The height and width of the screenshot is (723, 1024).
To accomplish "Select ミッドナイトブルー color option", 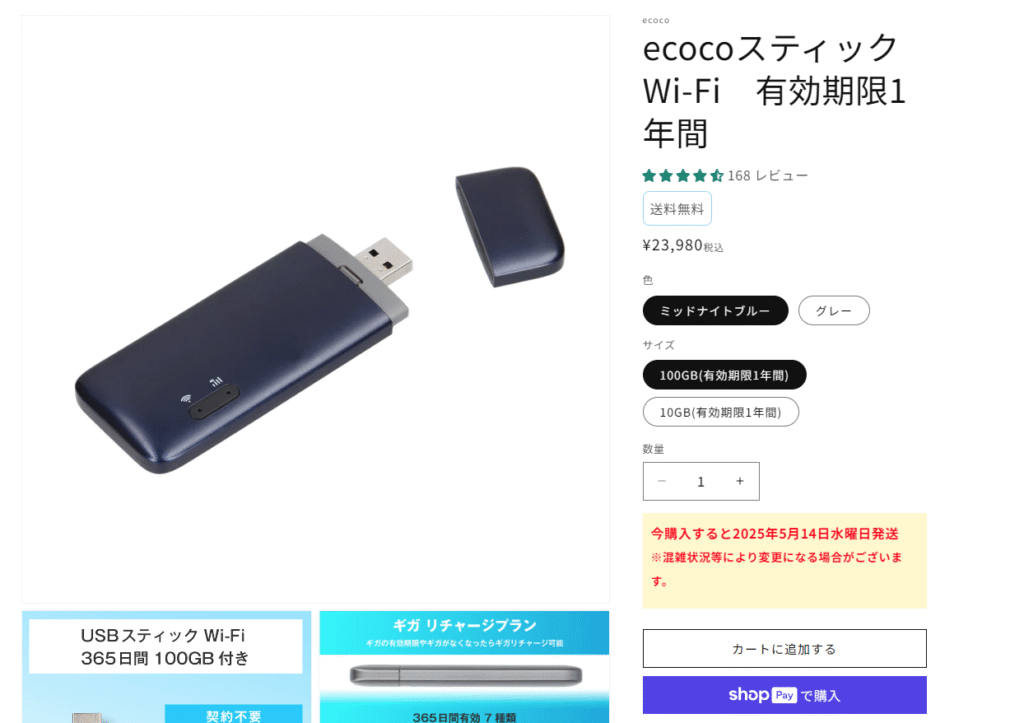I will click(715, 311).
